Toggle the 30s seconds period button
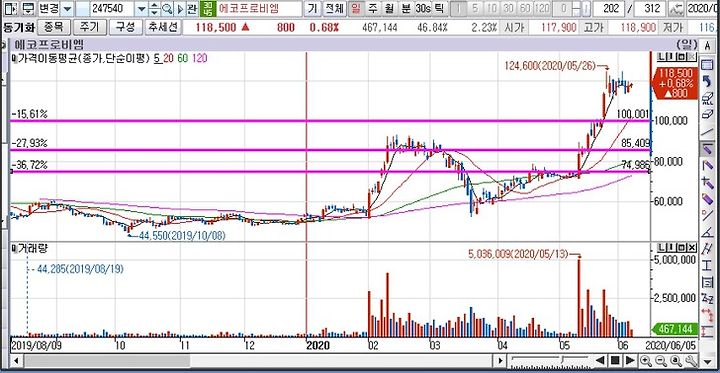720x373 pixels. [x=423, y=8]
